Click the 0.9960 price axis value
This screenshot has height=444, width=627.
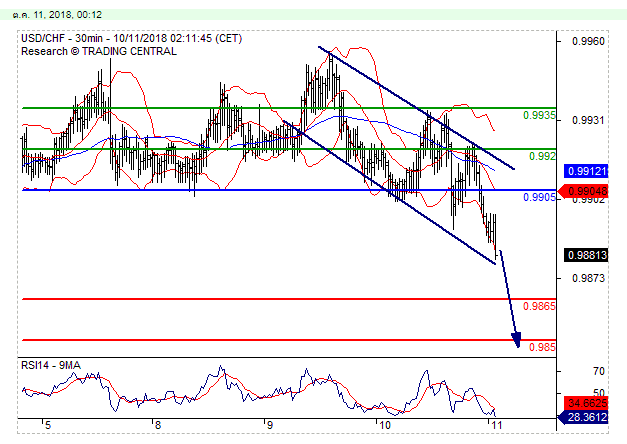(x=588, y=41)
